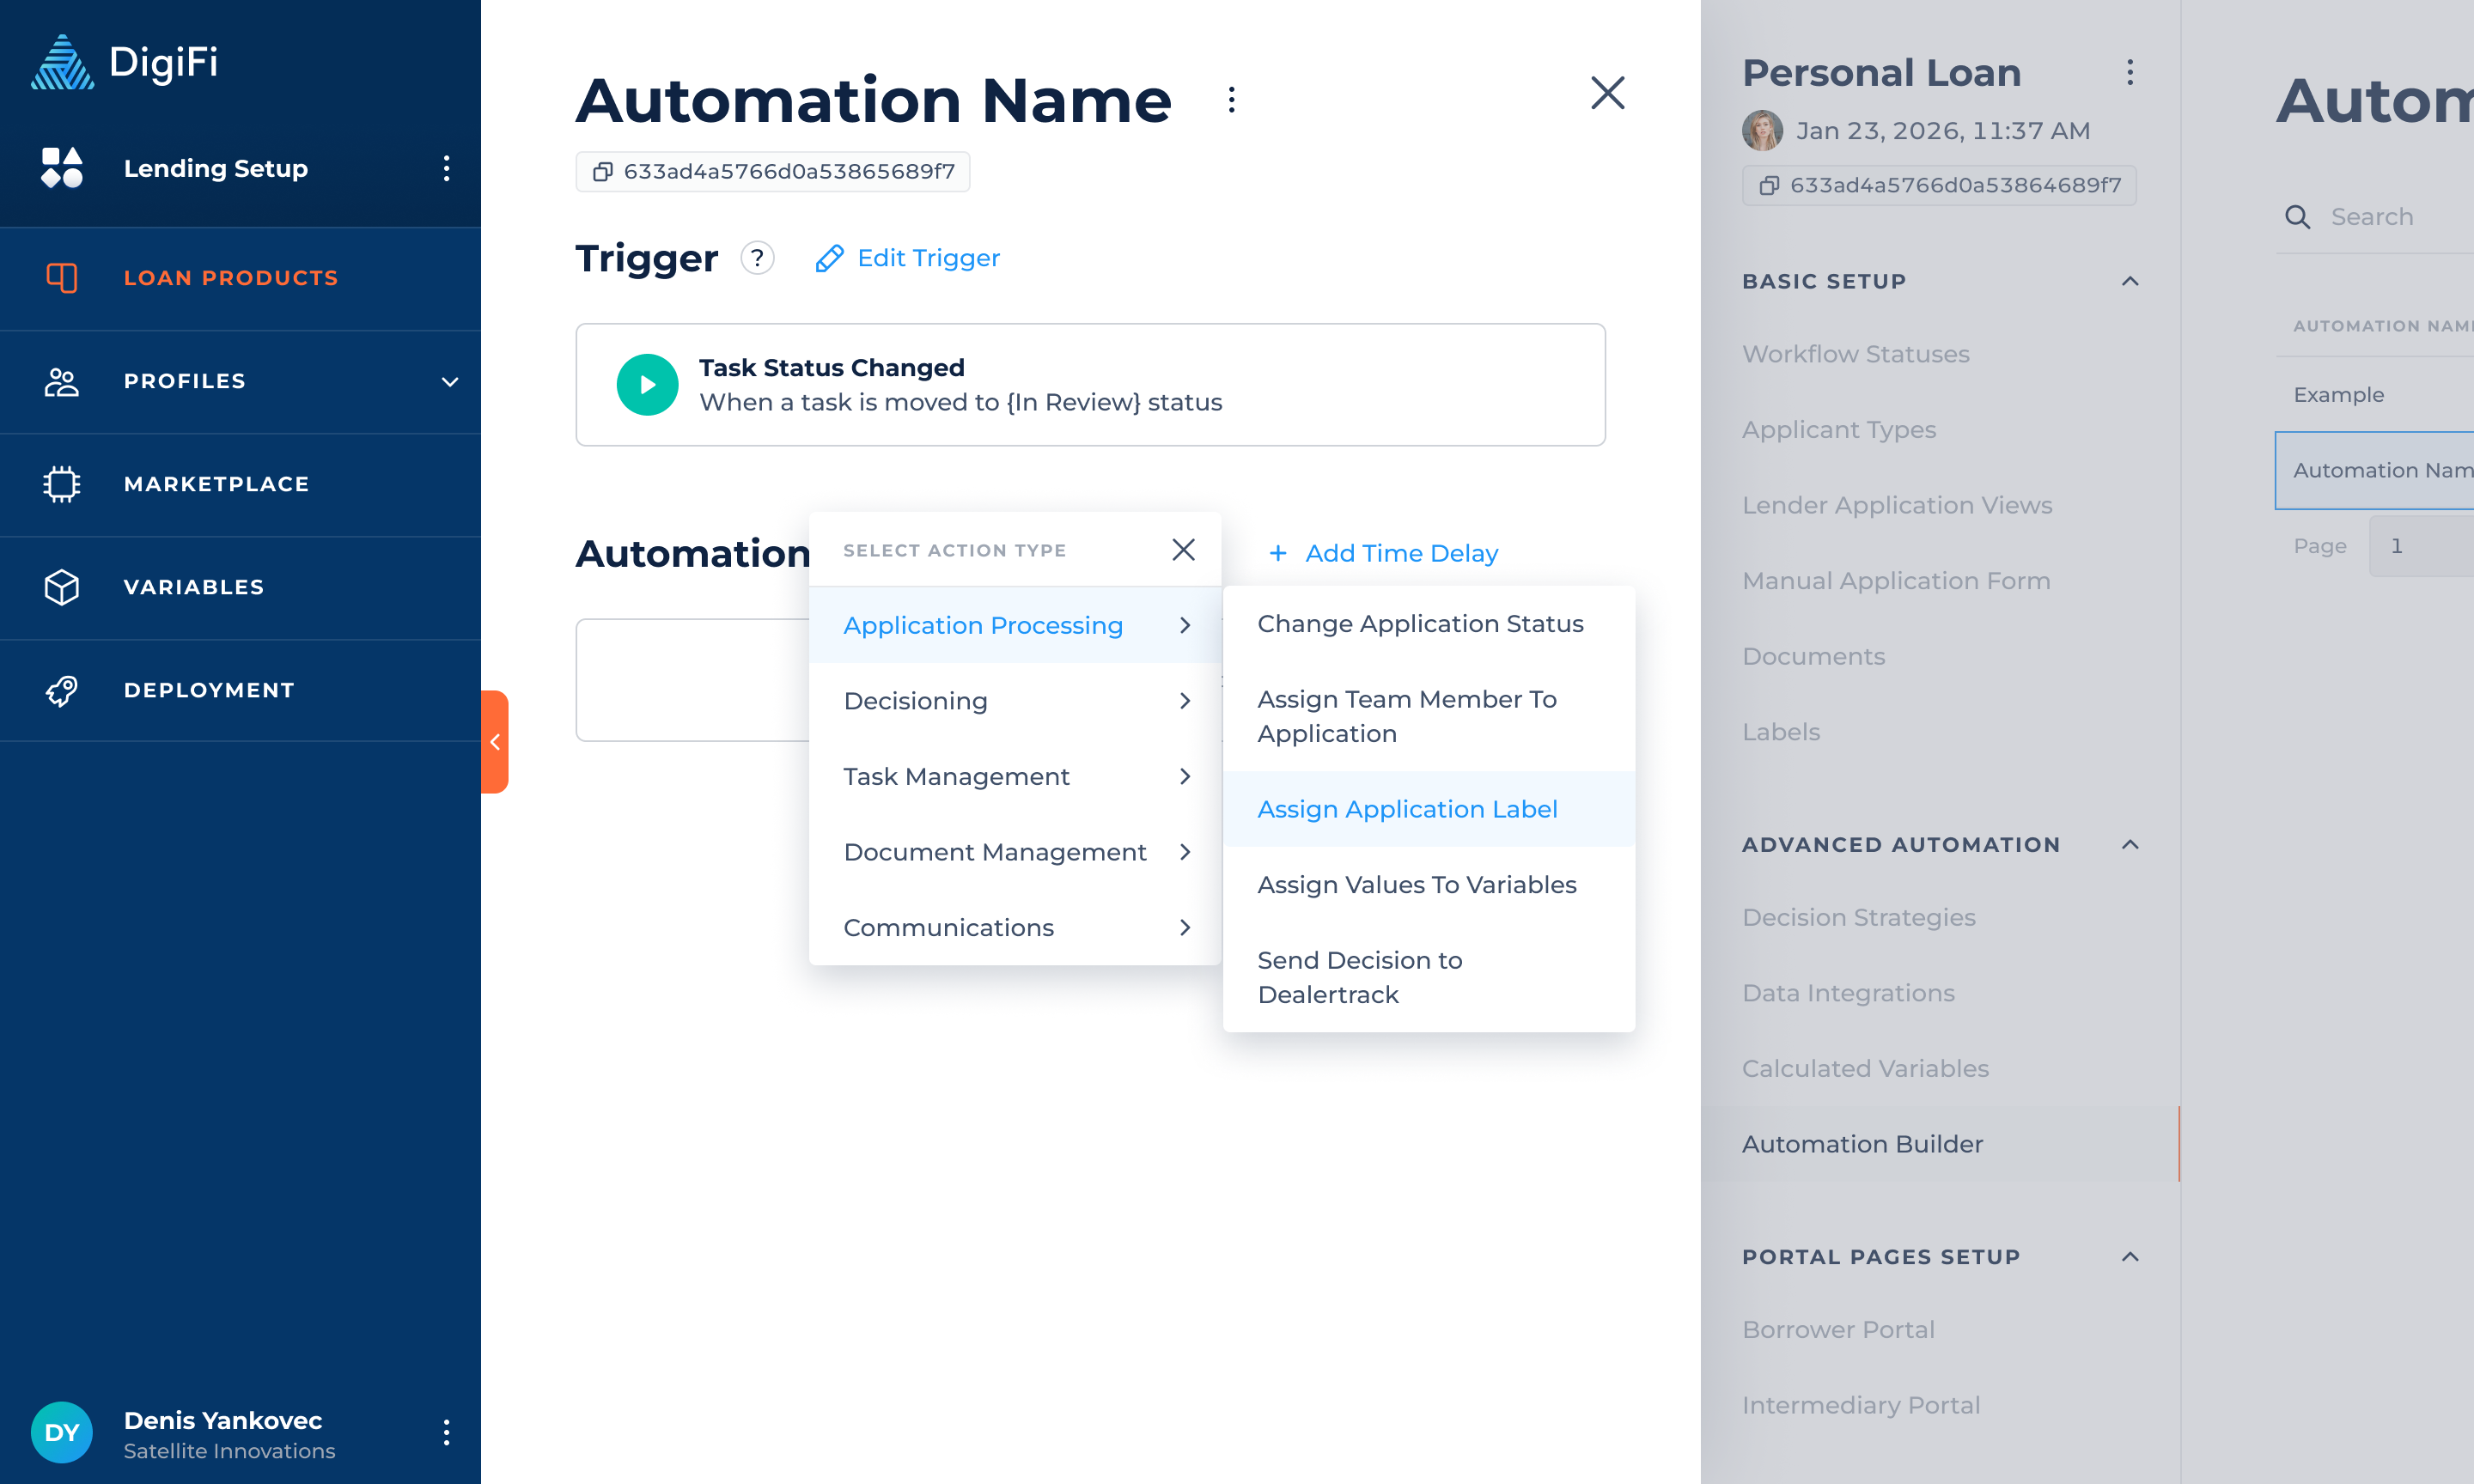Click the green play trigger icon
This screenshot has height=1484, width=2474.
647,385
